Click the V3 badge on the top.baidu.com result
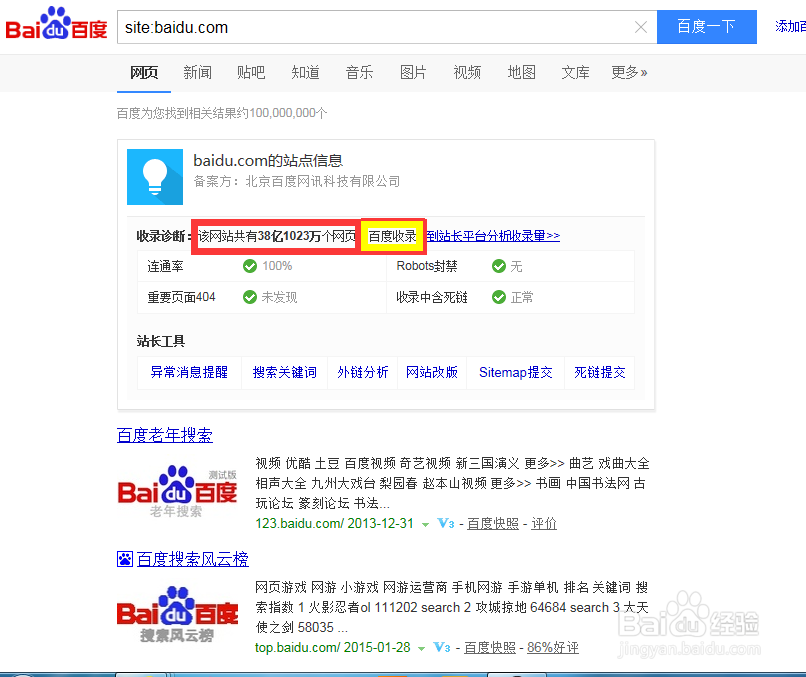Viewport: 806px width, 677px height. coord(442,647)
